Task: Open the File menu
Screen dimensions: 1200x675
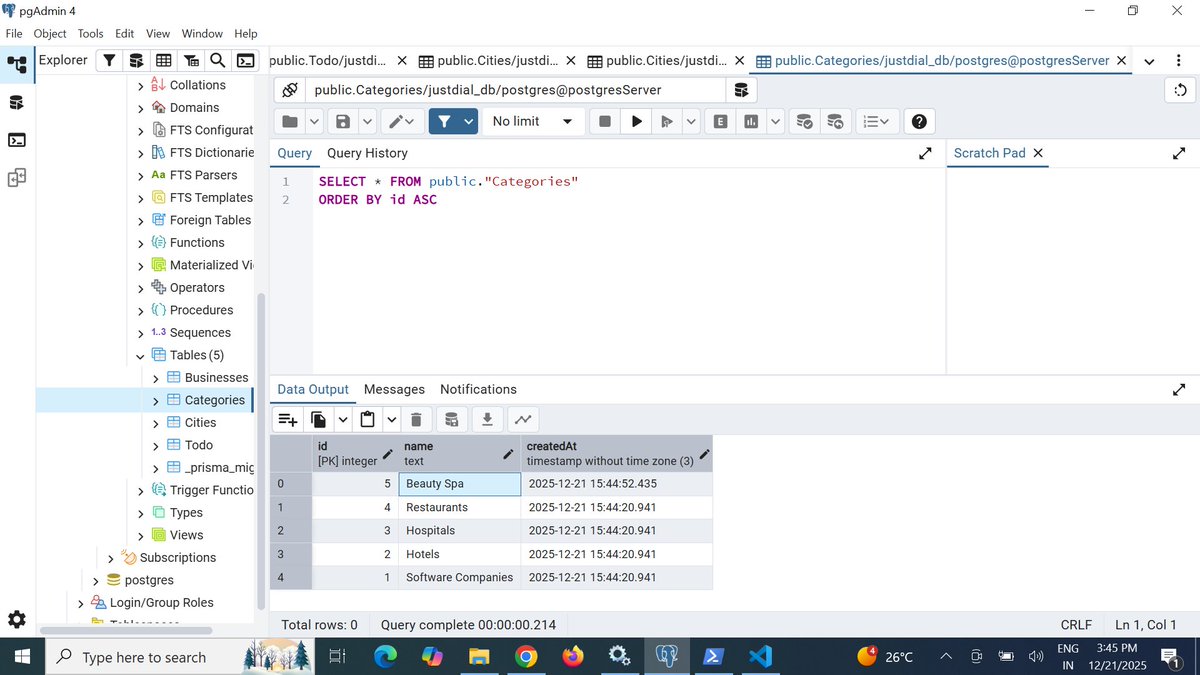Action: click(x=14, y=33)
